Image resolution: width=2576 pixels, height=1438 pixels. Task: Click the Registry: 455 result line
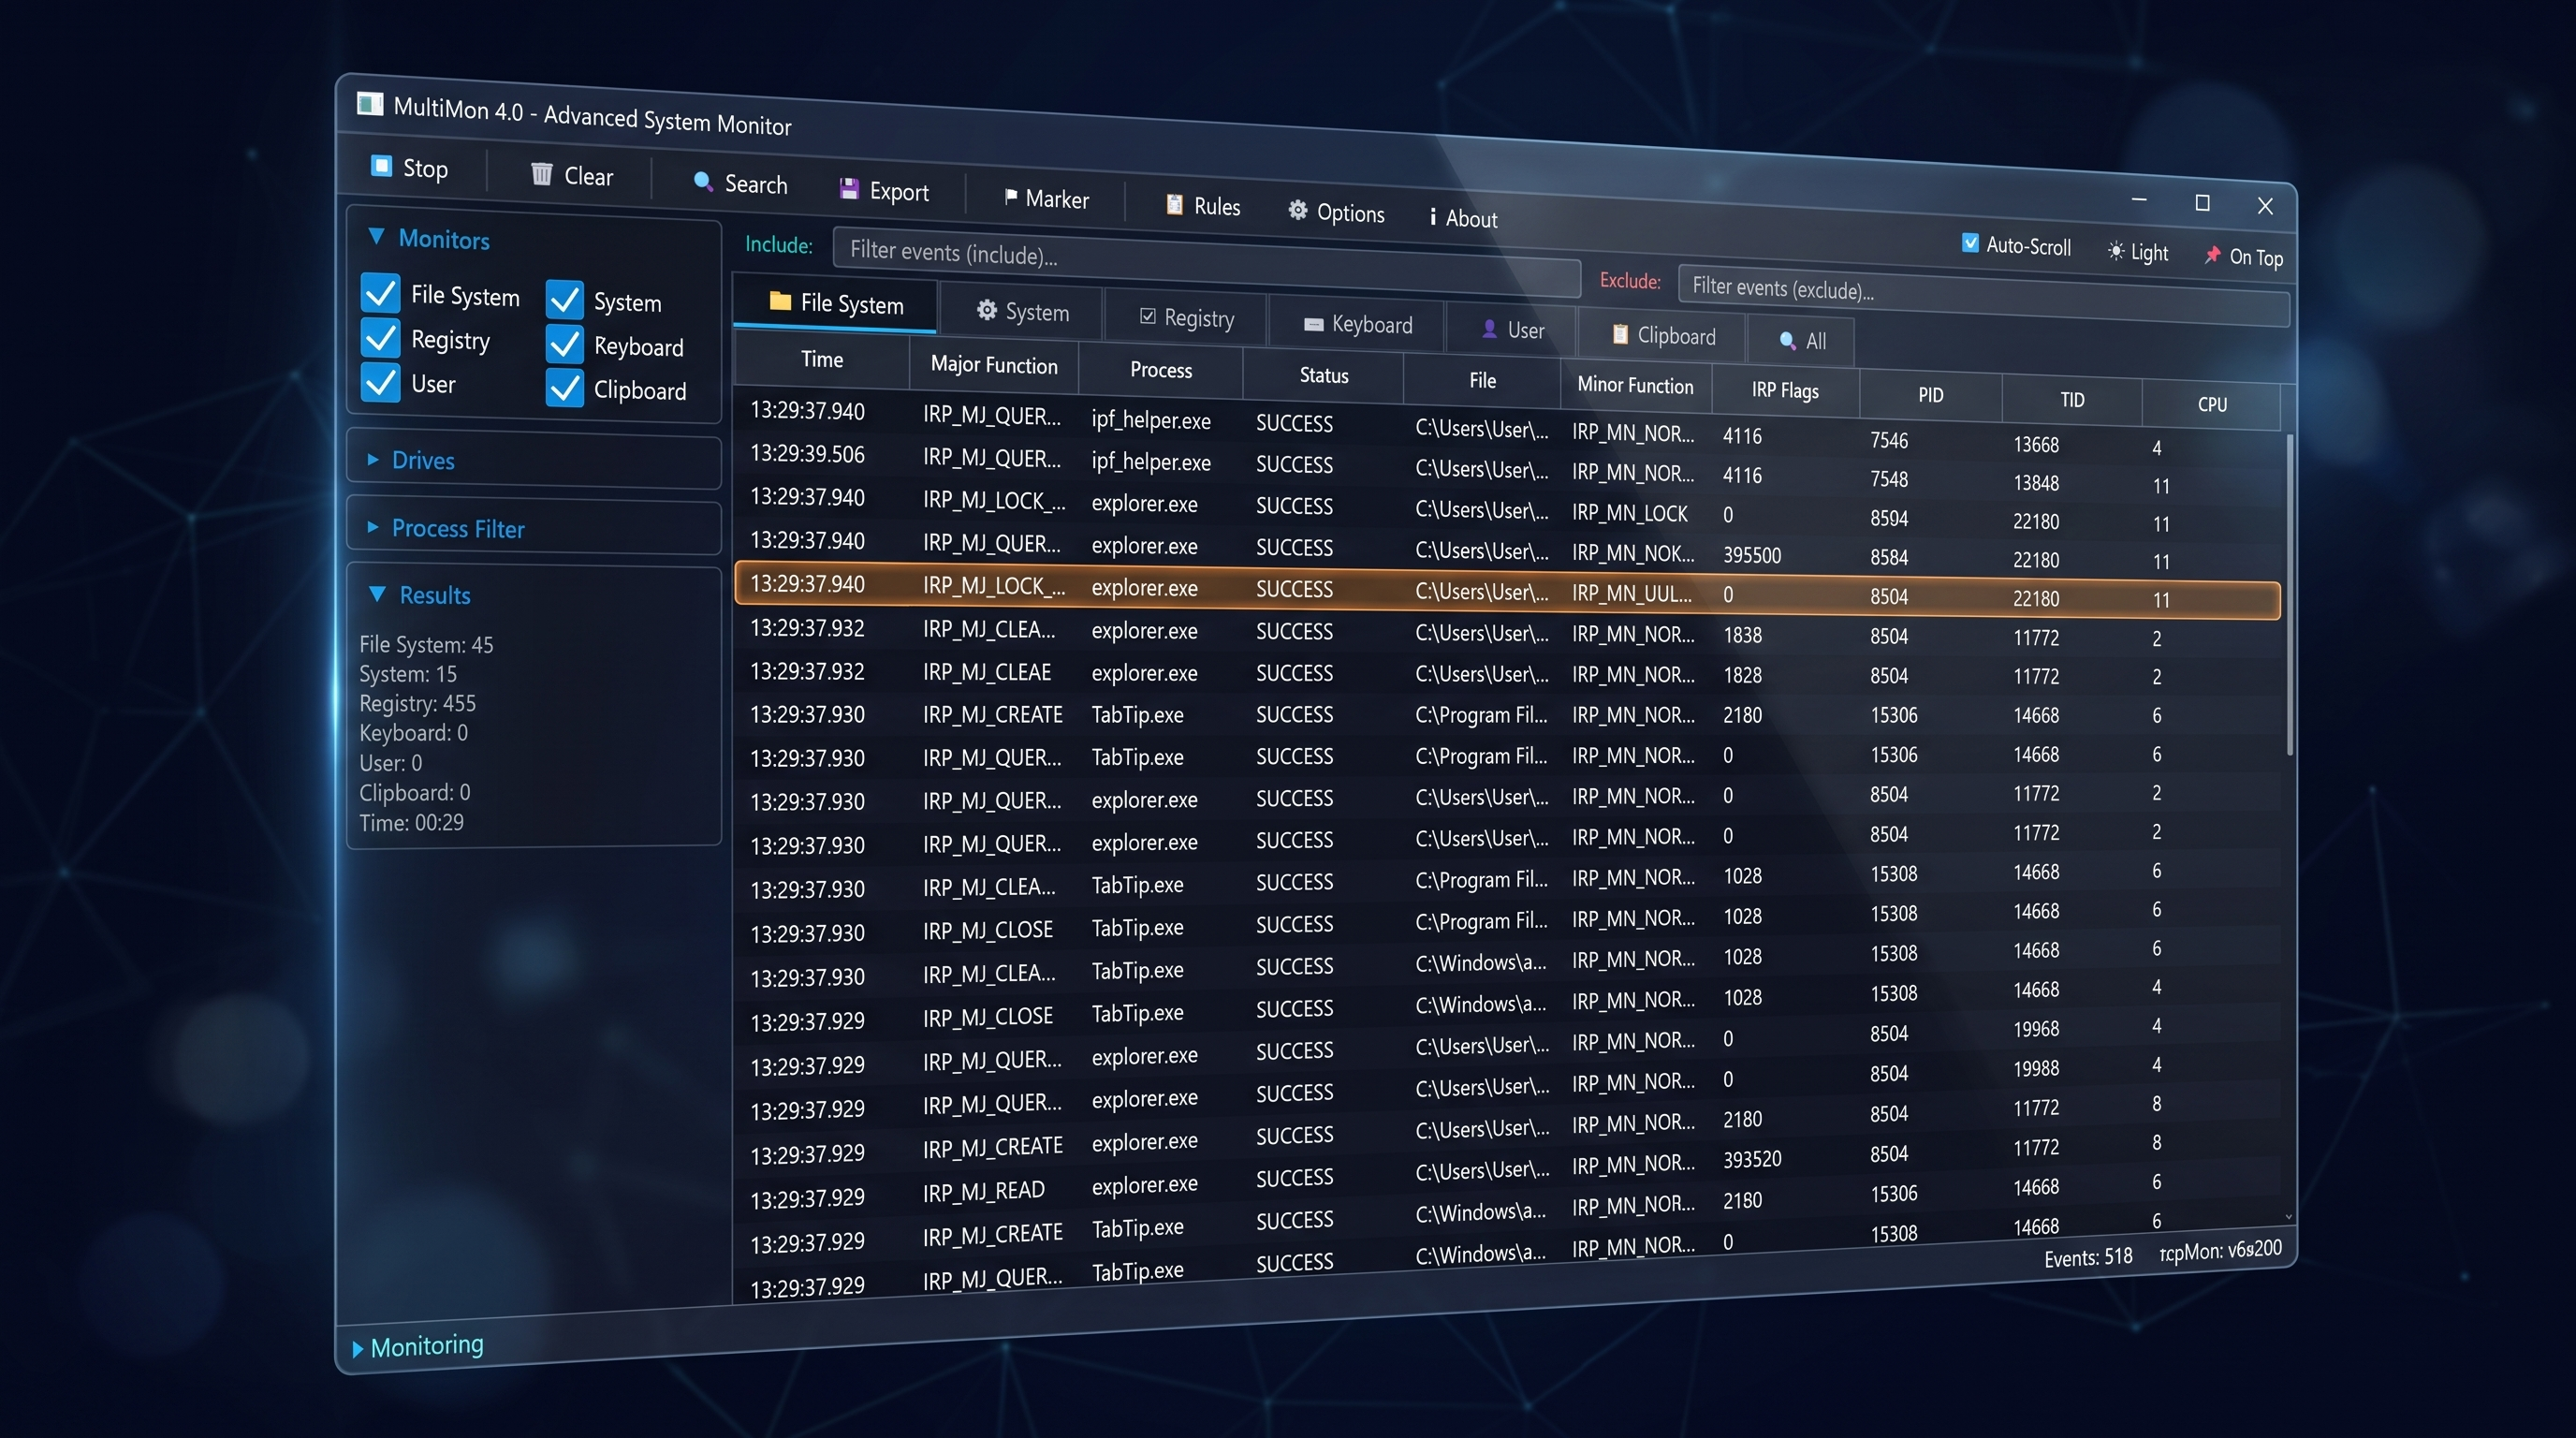click(418, 703)
